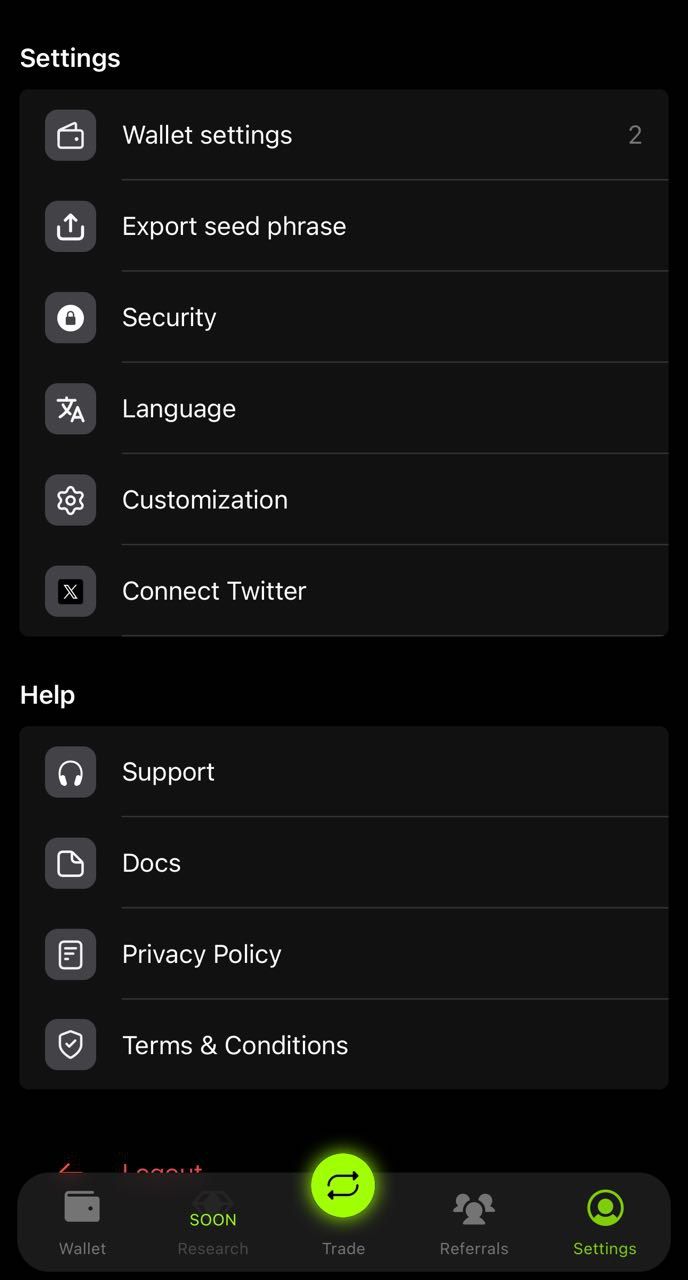Tap the Docs document icon
The image size is (688, 1280).
click(x=70, y=862)
